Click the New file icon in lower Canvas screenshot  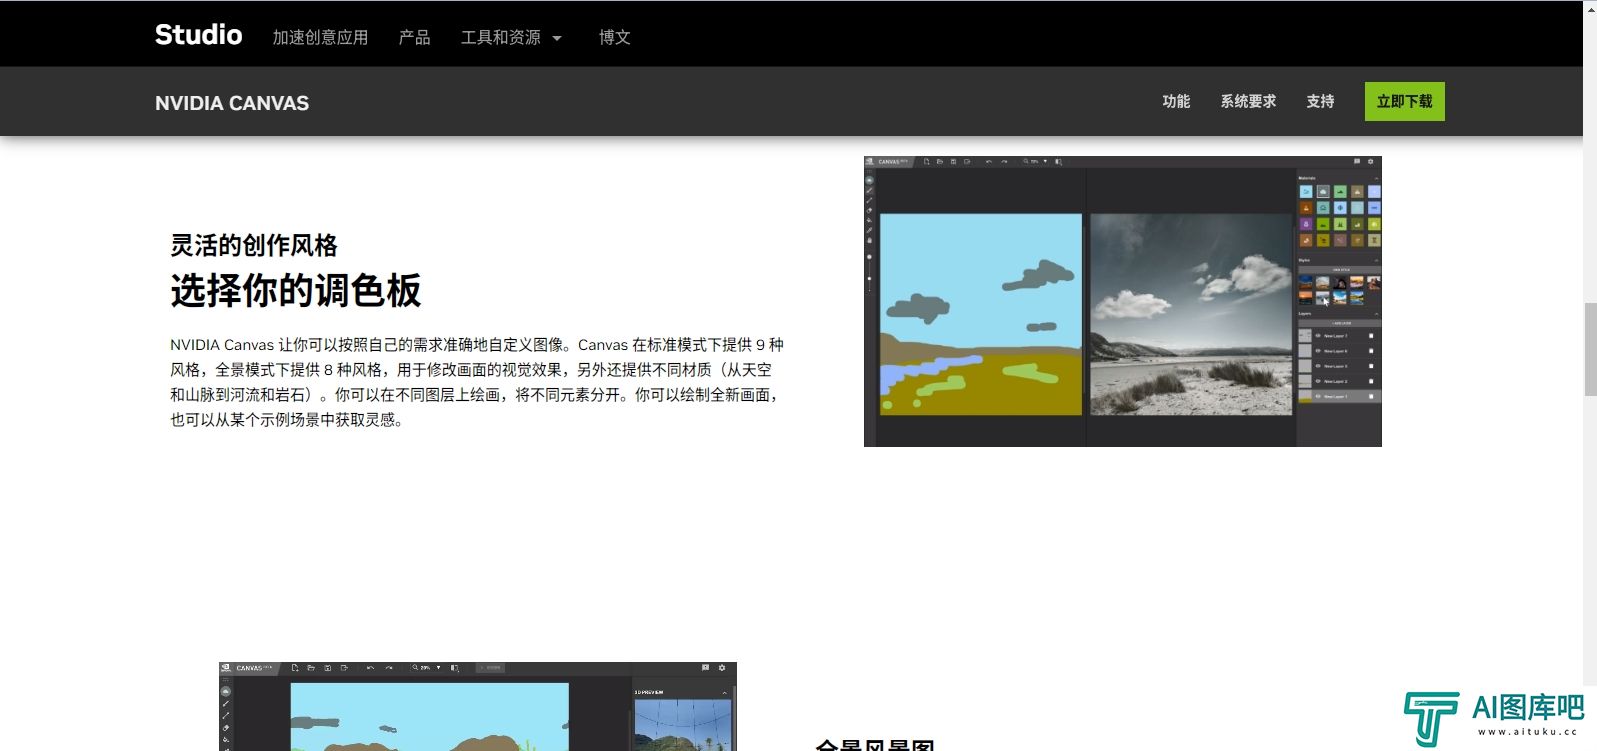295,668
